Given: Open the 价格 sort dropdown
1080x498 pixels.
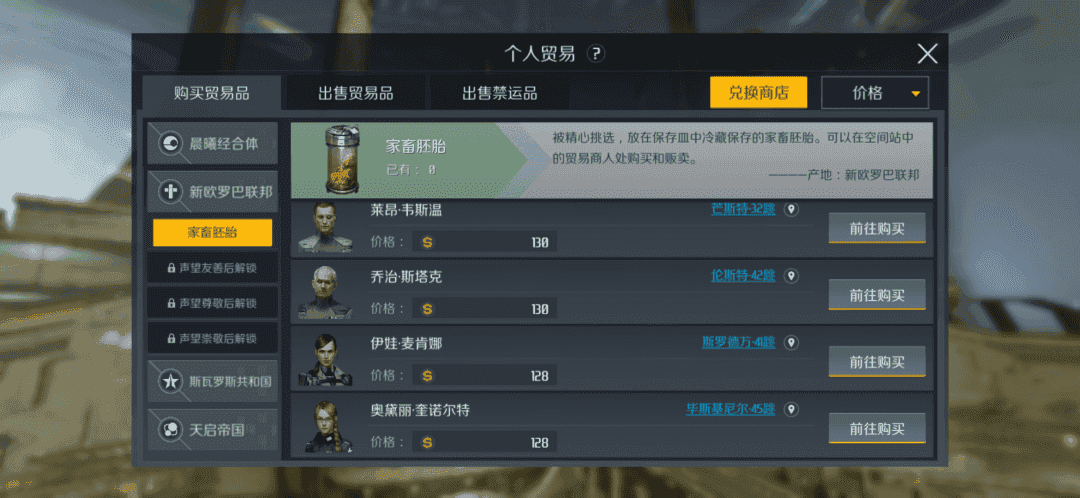Looking at the screenshot, I should [x=875, y=93].
